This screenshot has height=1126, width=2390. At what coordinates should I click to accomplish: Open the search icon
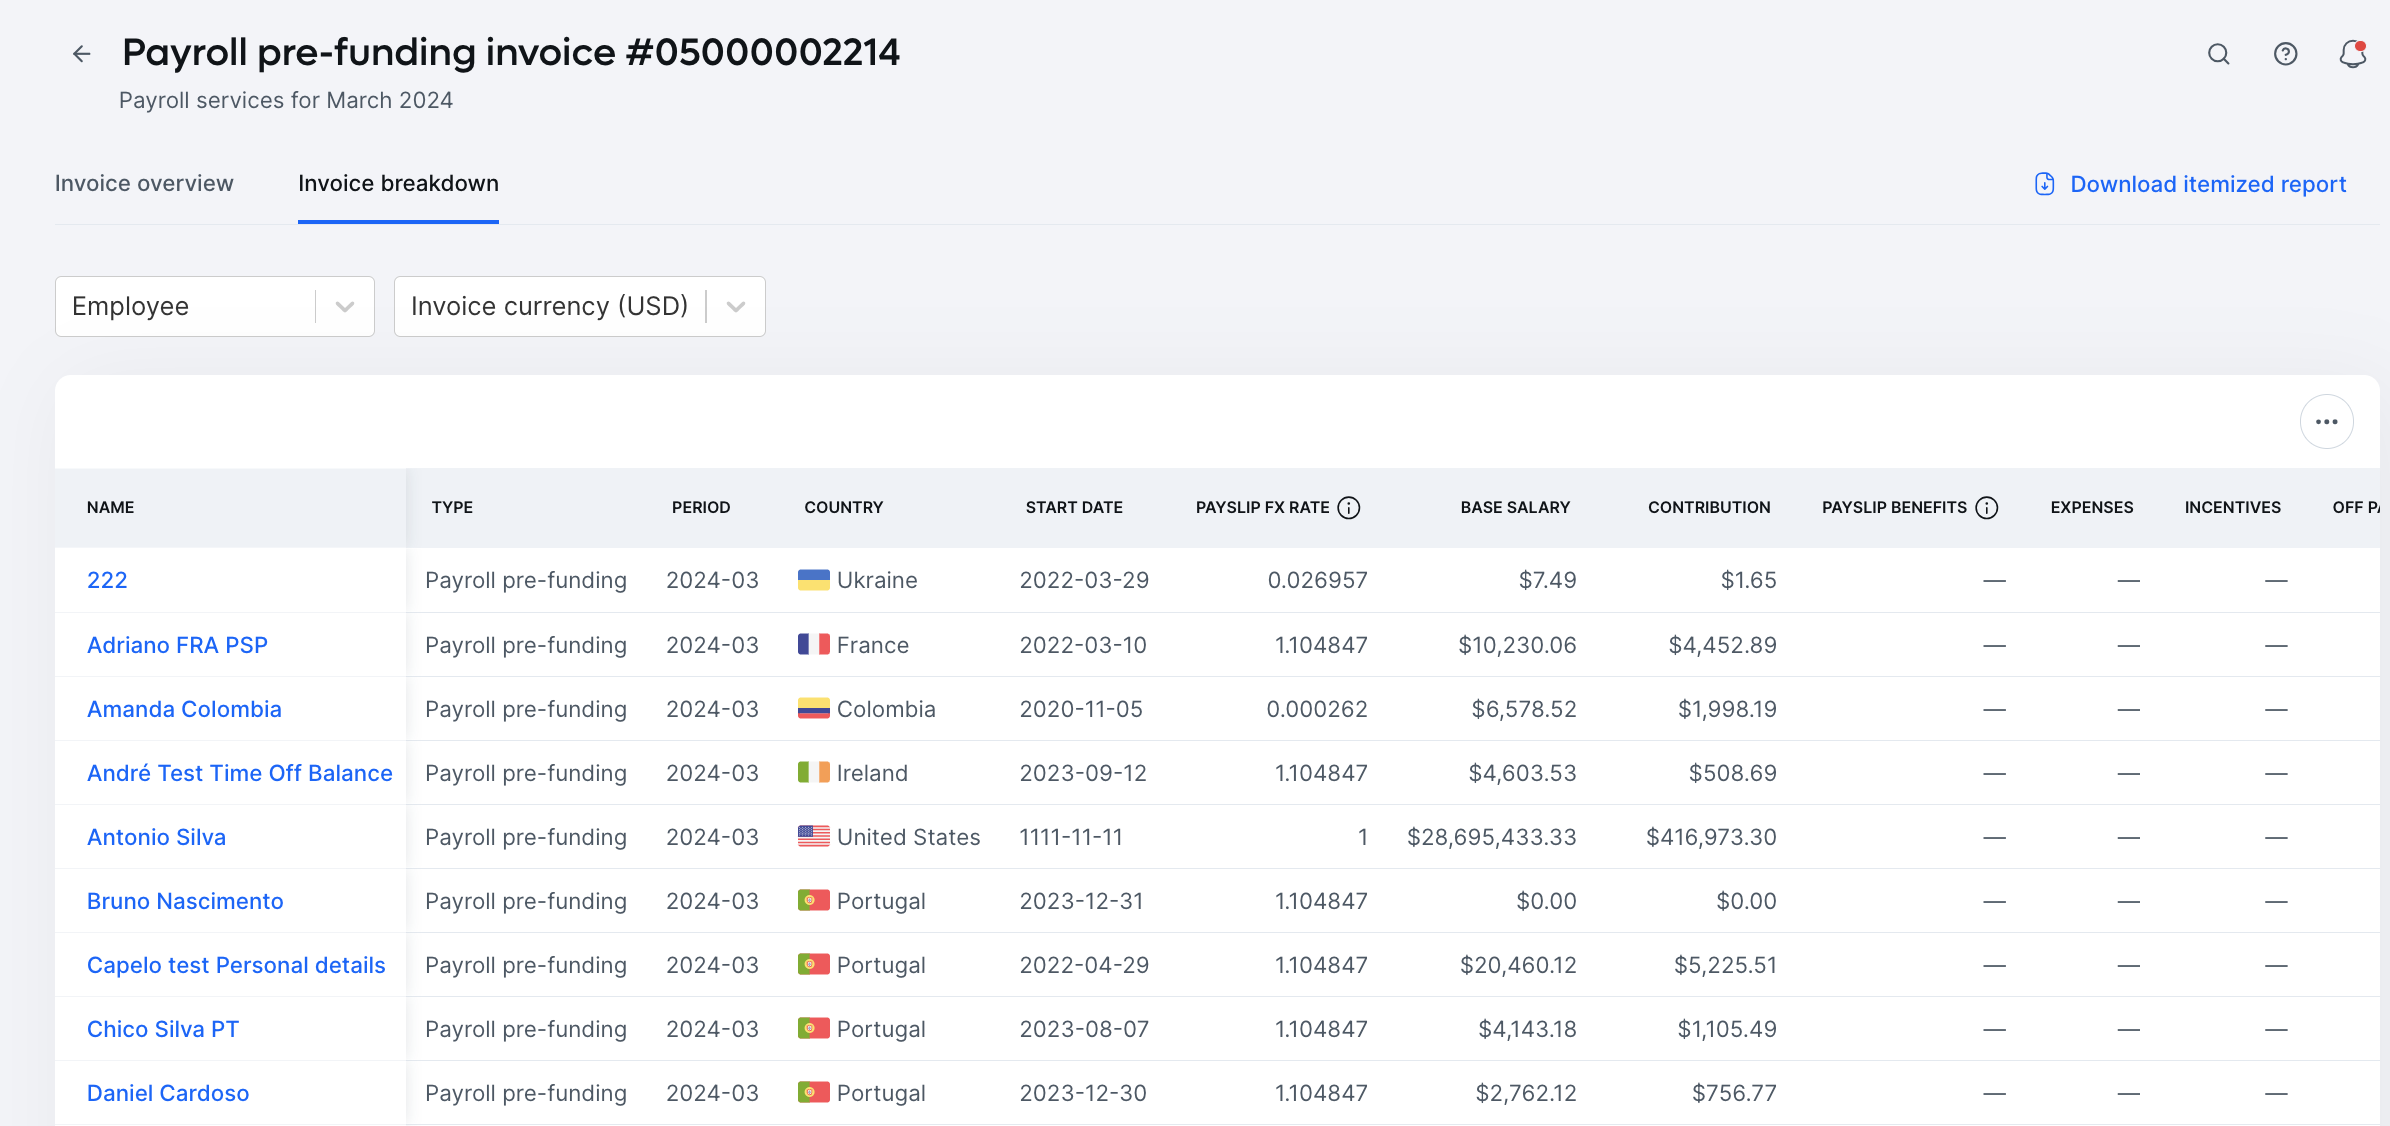click(2218, 54)
